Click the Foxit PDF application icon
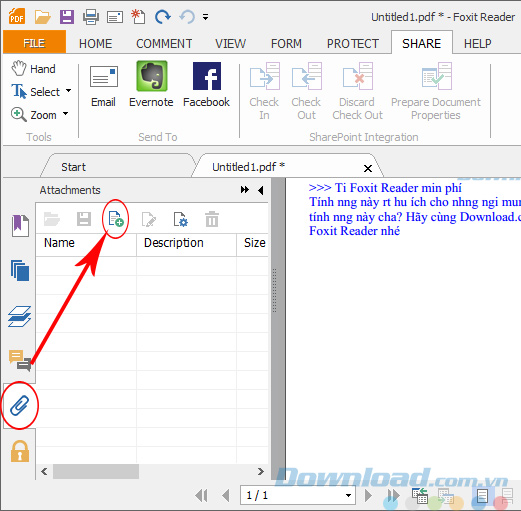The width and height of the screenshot is (521, 511). coord(17,16)
